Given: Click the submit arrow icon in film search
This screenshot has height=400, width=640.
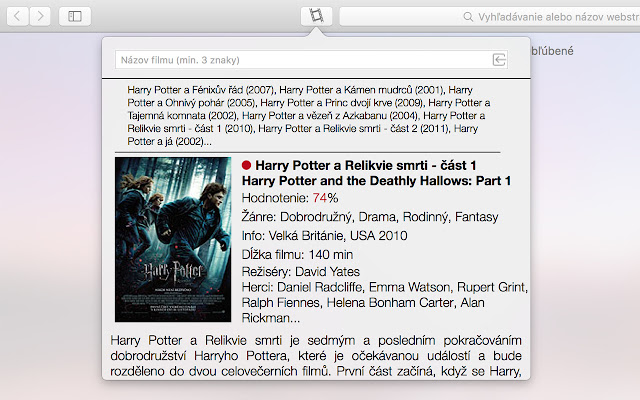Looking at the screenshot, I should click(x=499, y=60).
